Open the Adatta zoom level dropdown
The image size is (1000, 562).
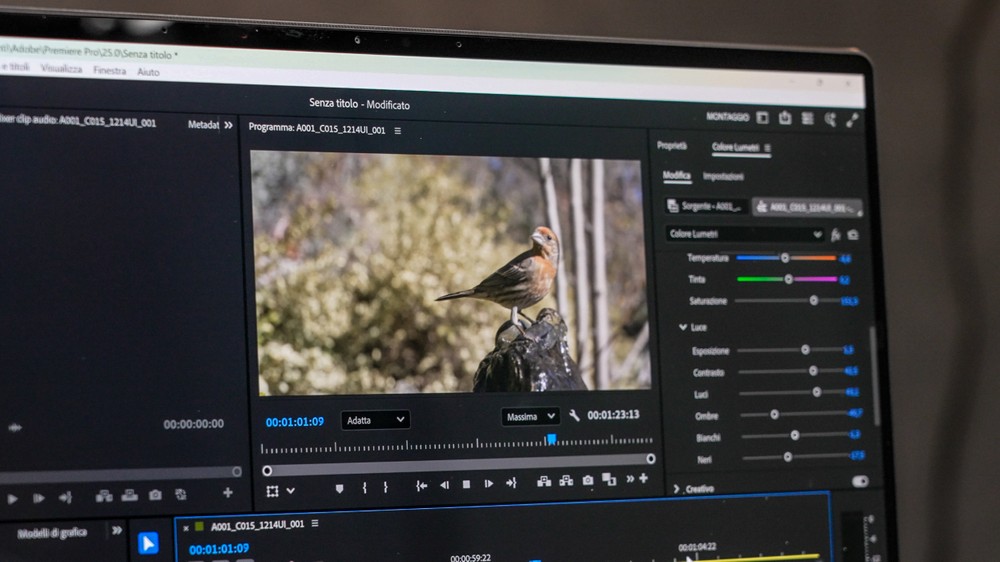375,420
